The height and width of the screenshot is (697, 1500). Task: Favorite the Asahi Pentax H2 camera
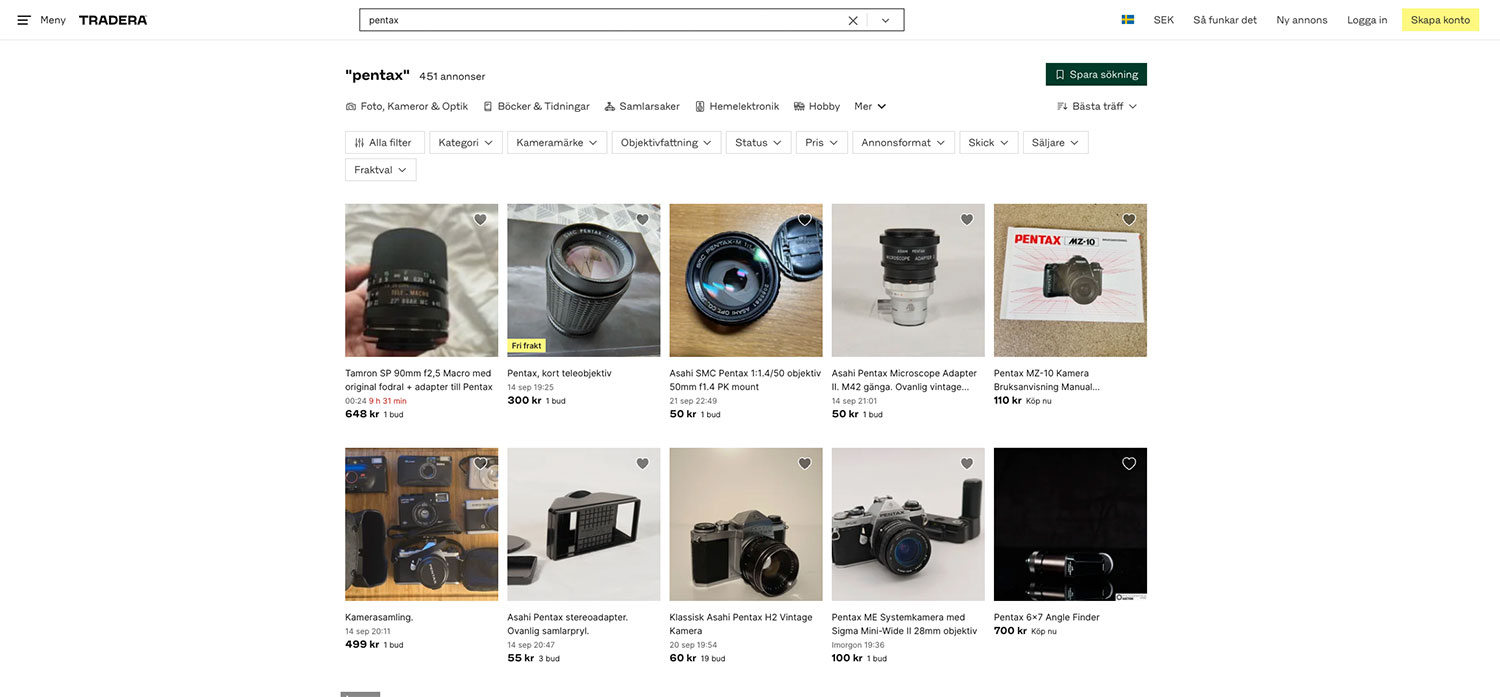[x=805, y=464]
